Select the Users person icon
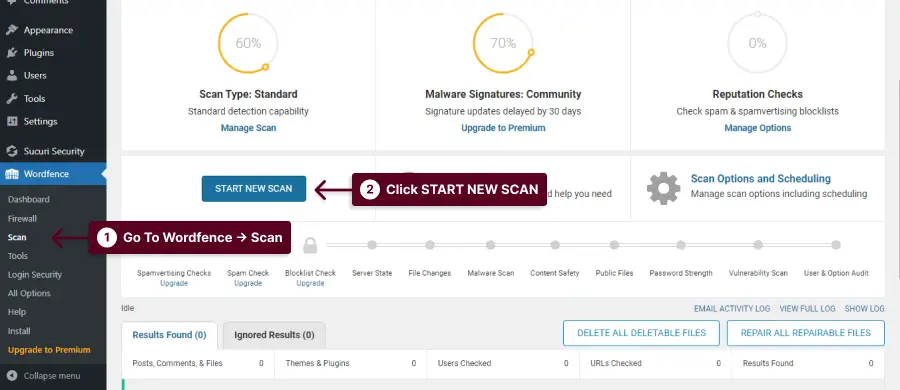Screen dimensions: 900x390 (x=12, y=76)
